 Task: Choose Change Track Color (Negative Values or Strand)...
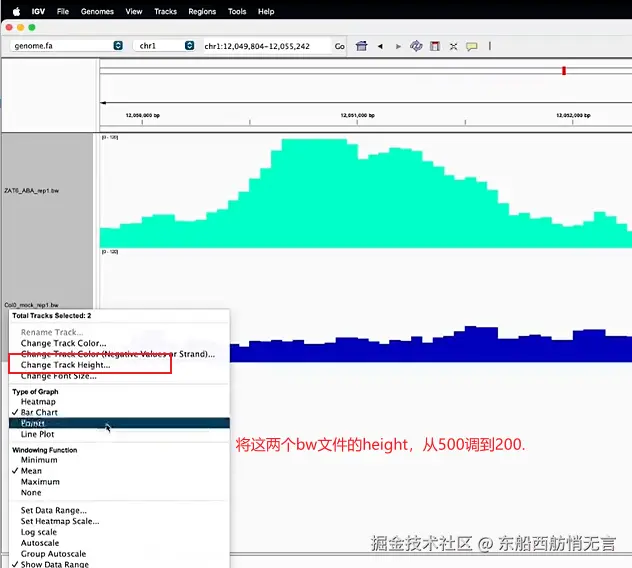point(118,354)
